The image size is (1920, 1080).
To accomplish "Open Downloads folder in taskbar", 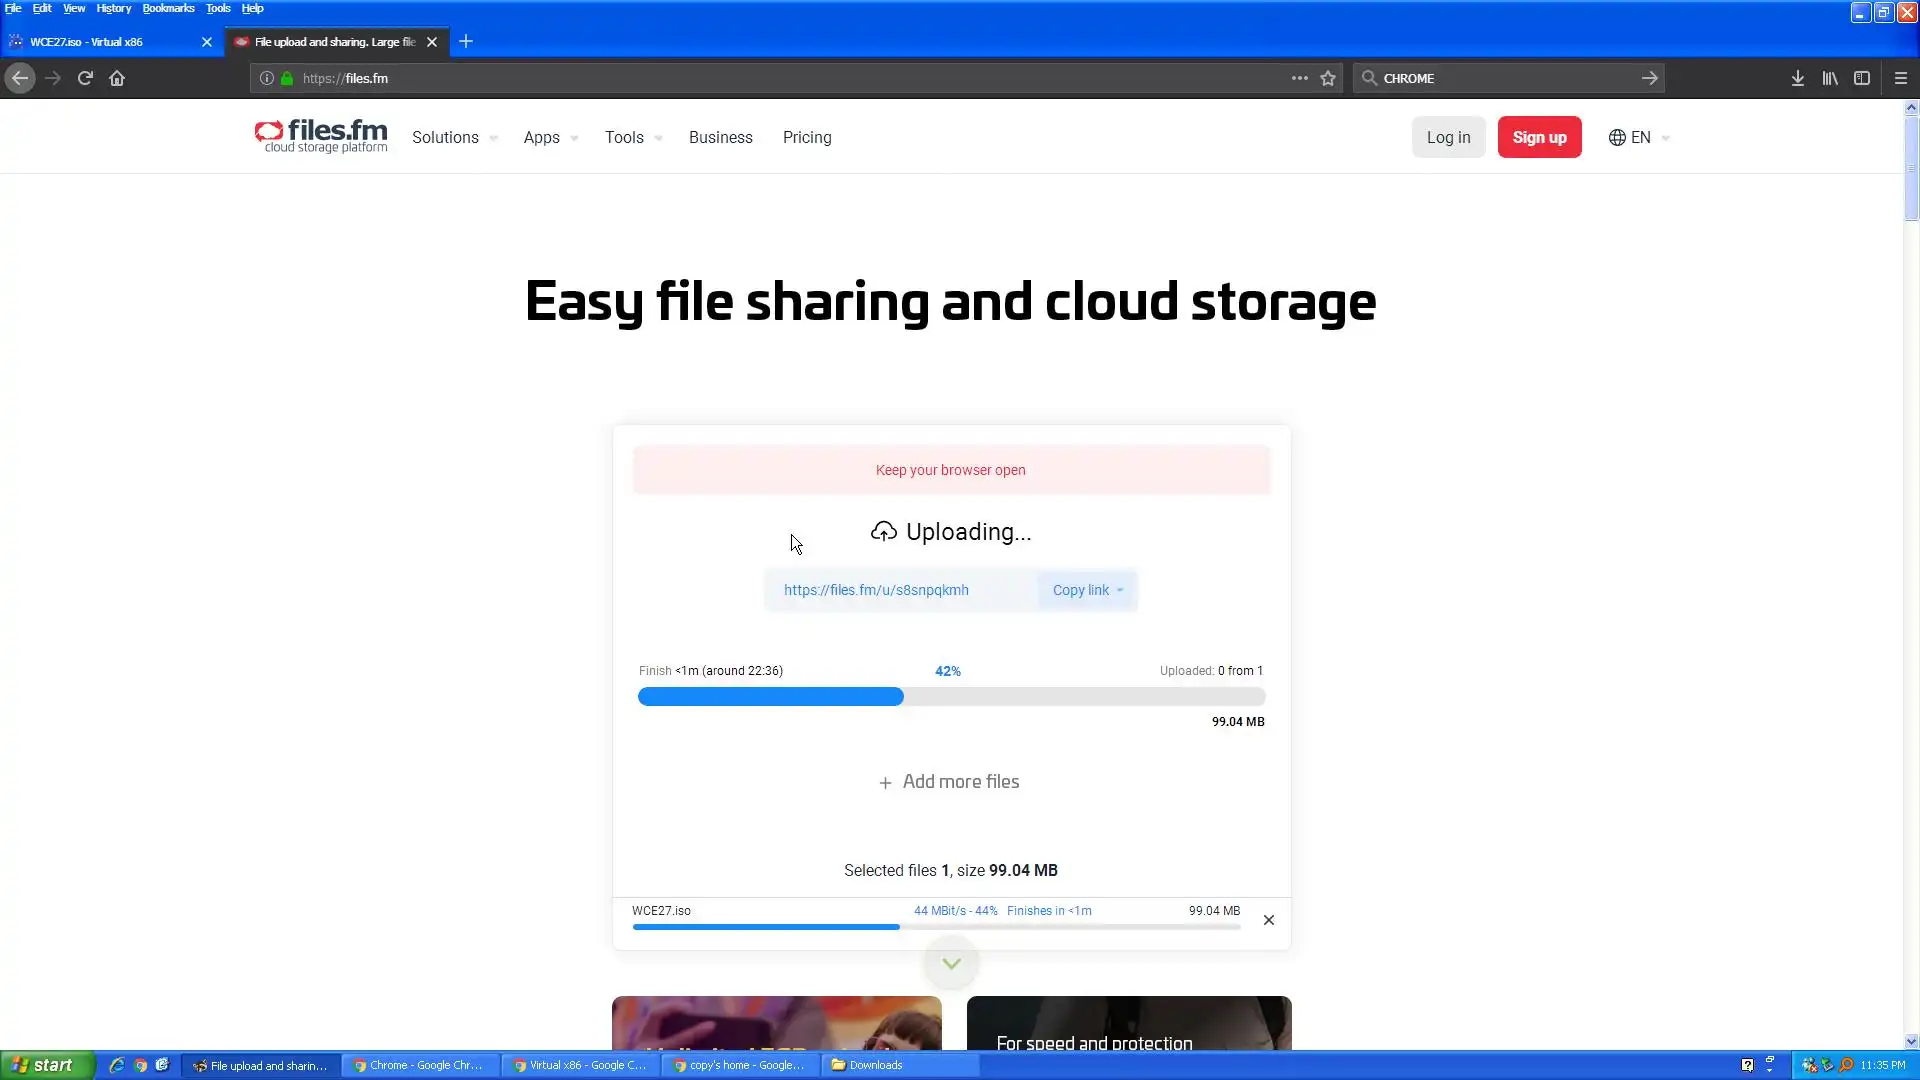I will point(866,1065).
